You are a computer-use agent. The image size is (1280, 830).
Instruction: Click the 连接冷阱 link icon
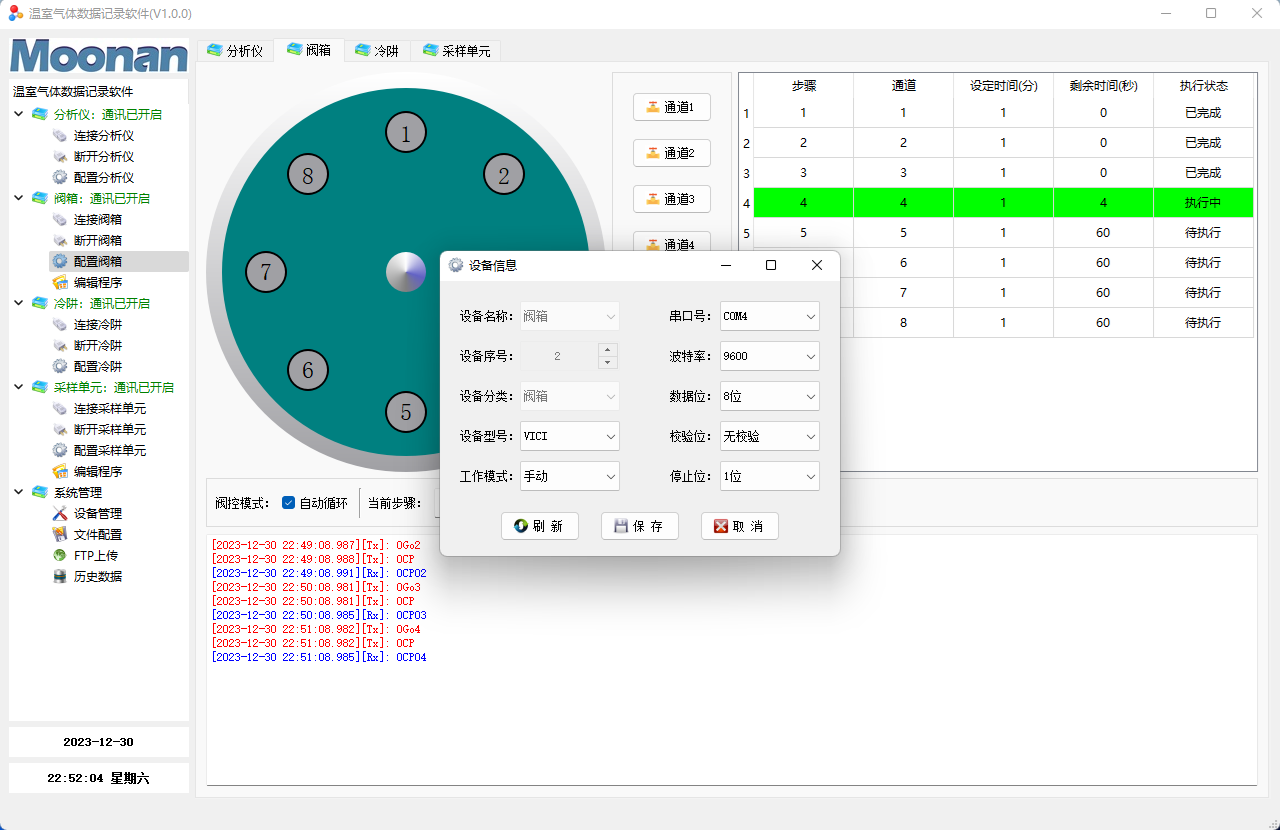pos(60,324)
